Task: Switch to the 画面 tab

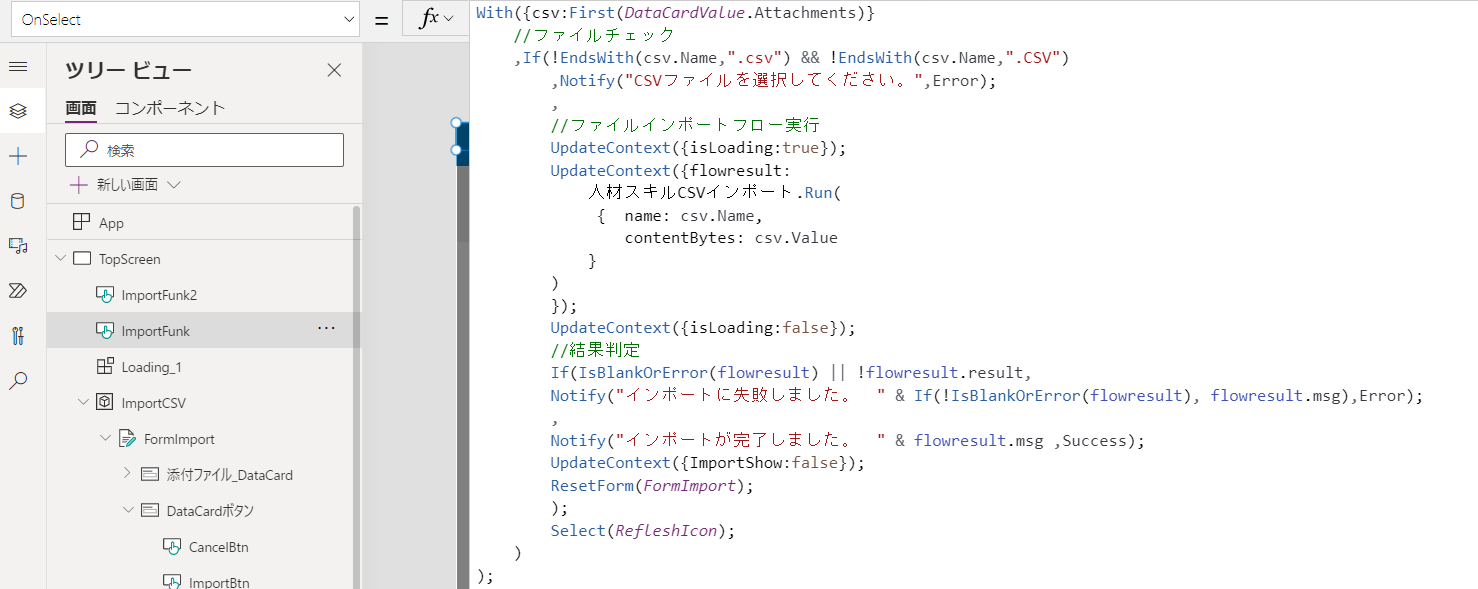Action: point(81,108)
